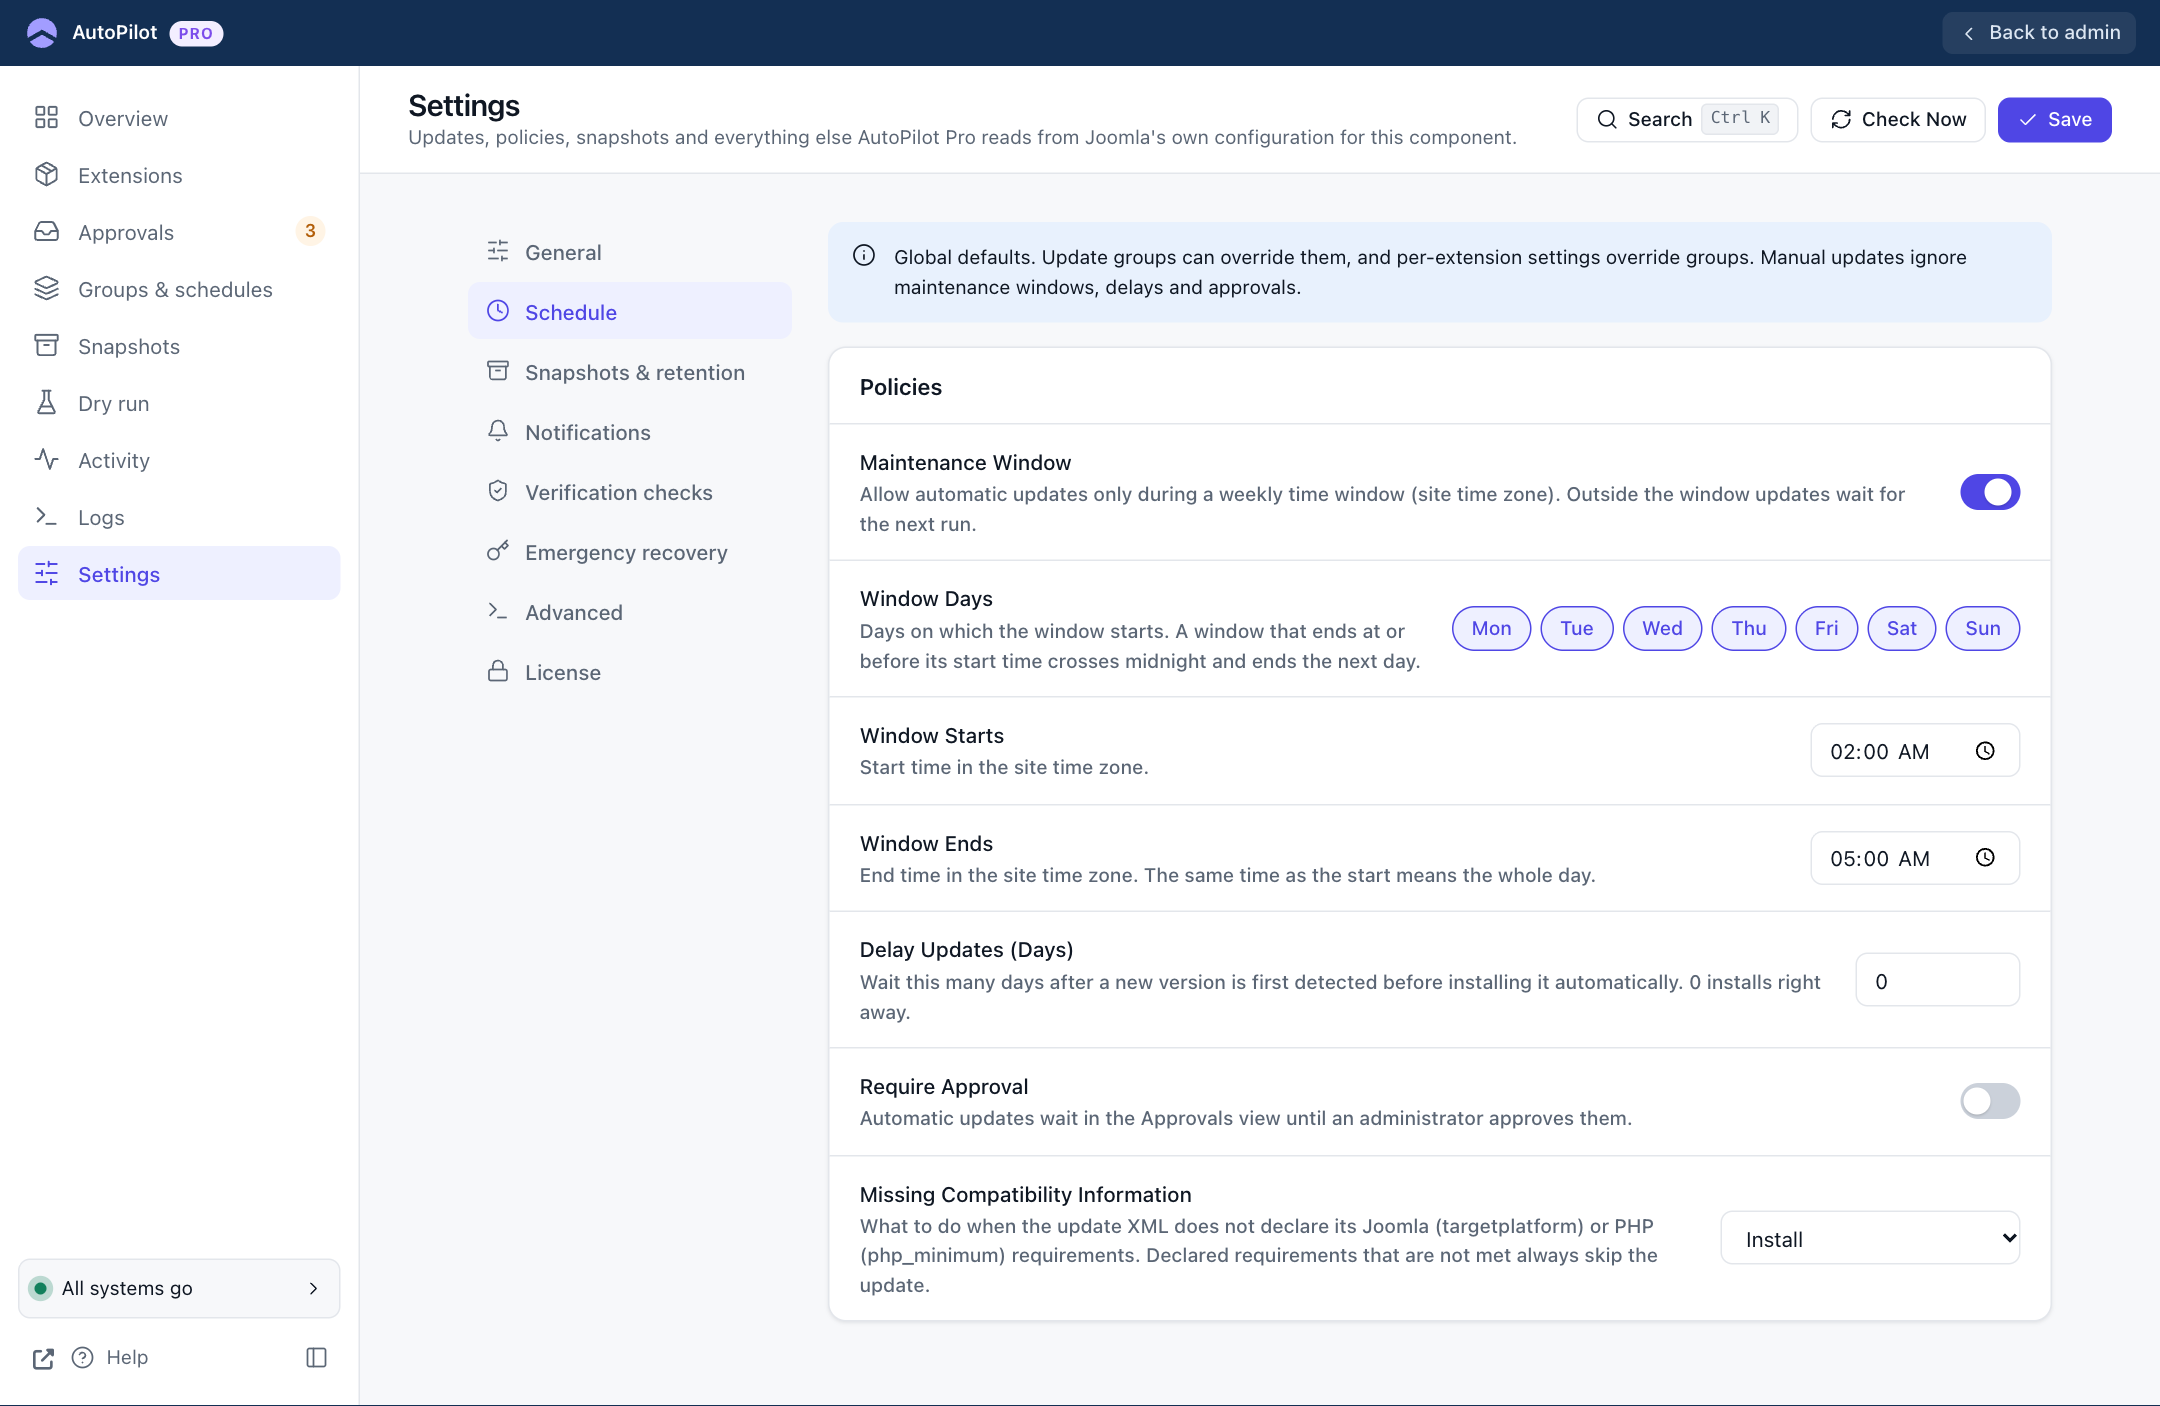Viewport: 2160px width, 1406px height.
Task: Toggle the Wed window day
Action: tap(1662, 628)
